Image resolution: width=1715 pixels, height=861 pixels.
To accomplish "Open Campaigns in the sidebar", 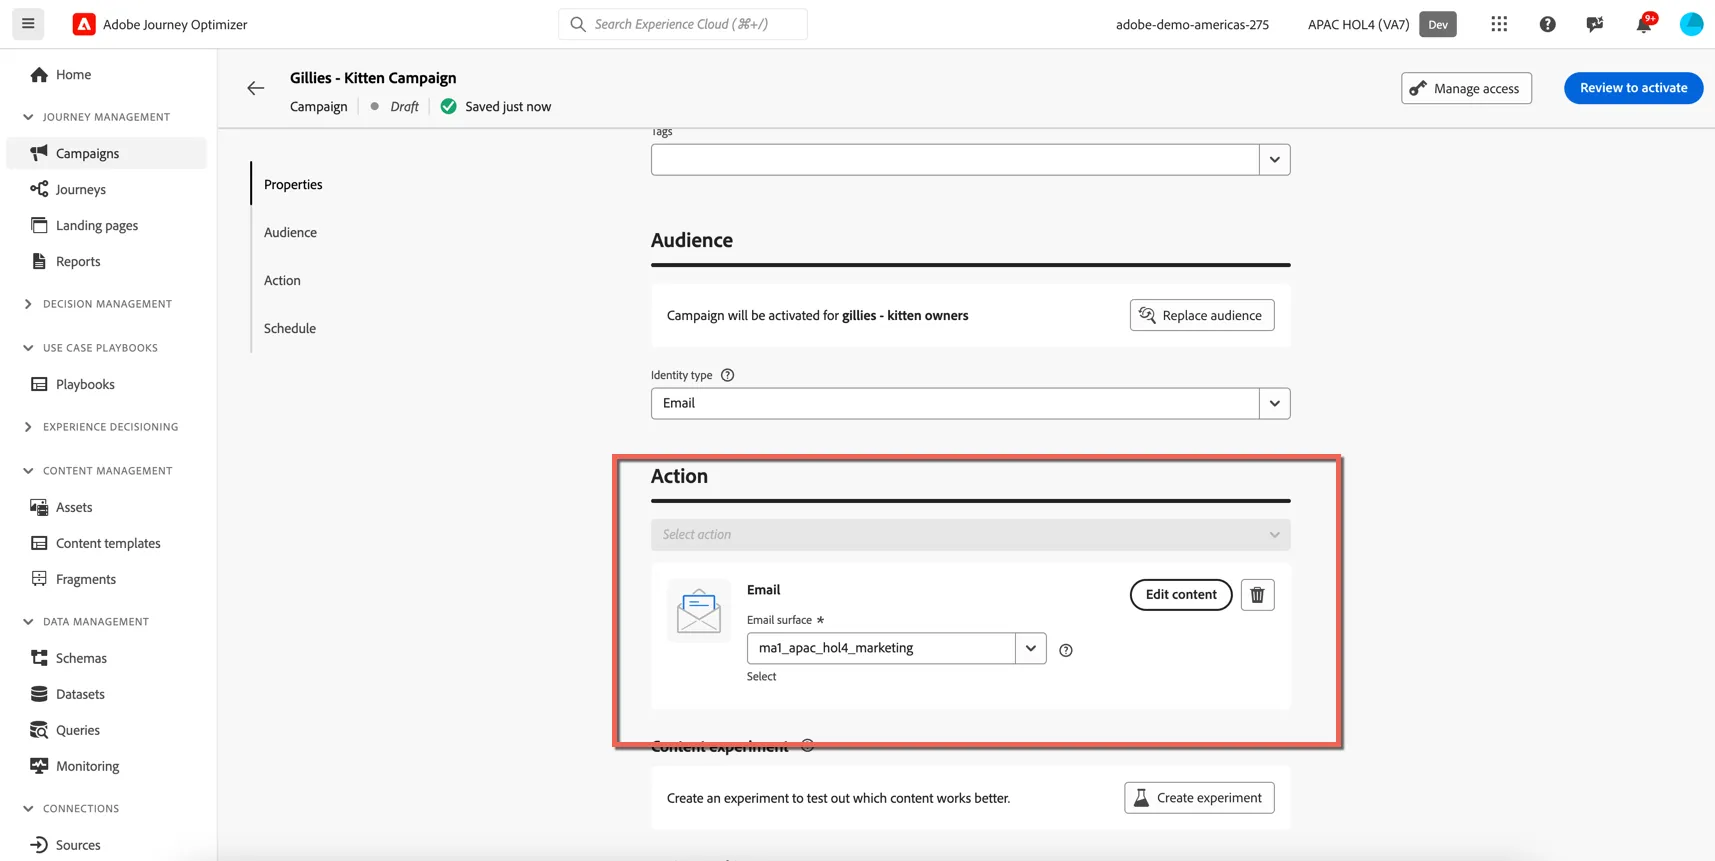I will (106, 153).
